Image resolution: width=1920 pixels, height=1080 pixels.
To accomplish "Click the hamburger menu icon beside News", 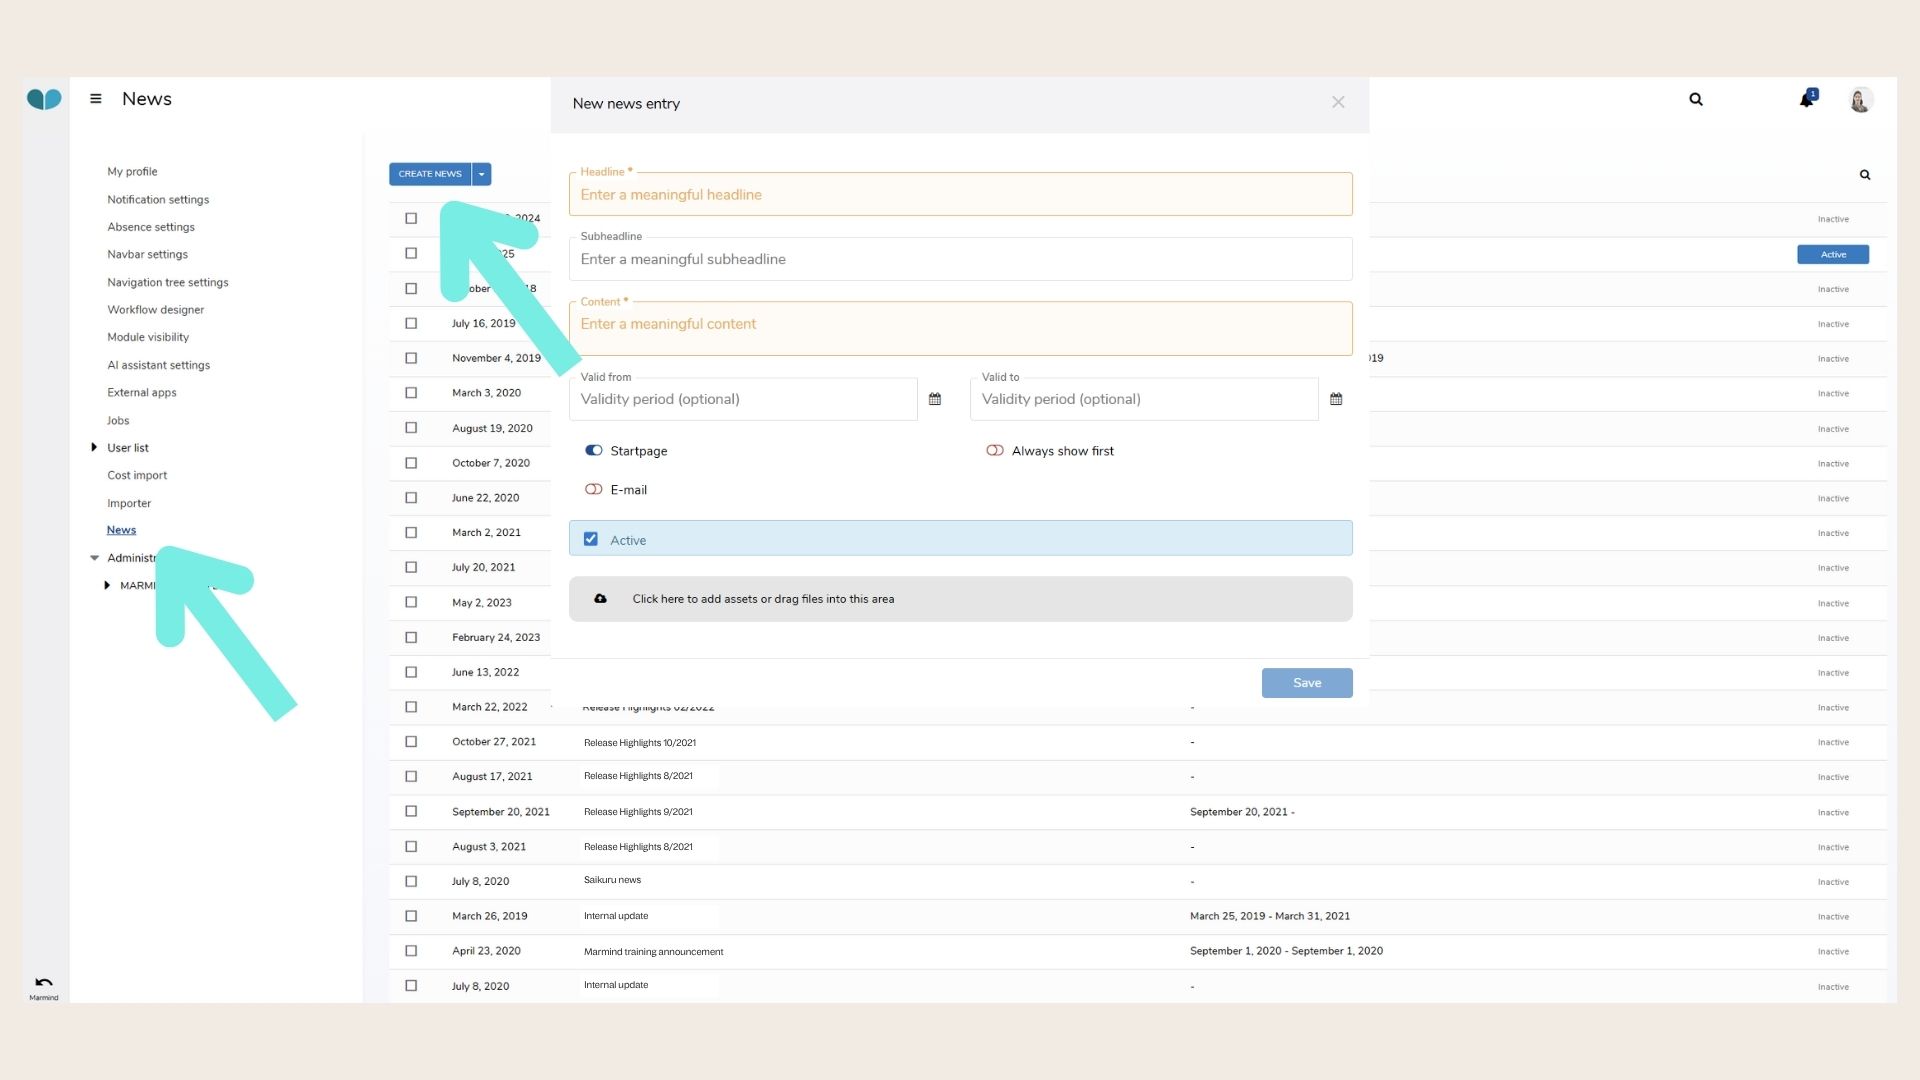I will [96, 99].
